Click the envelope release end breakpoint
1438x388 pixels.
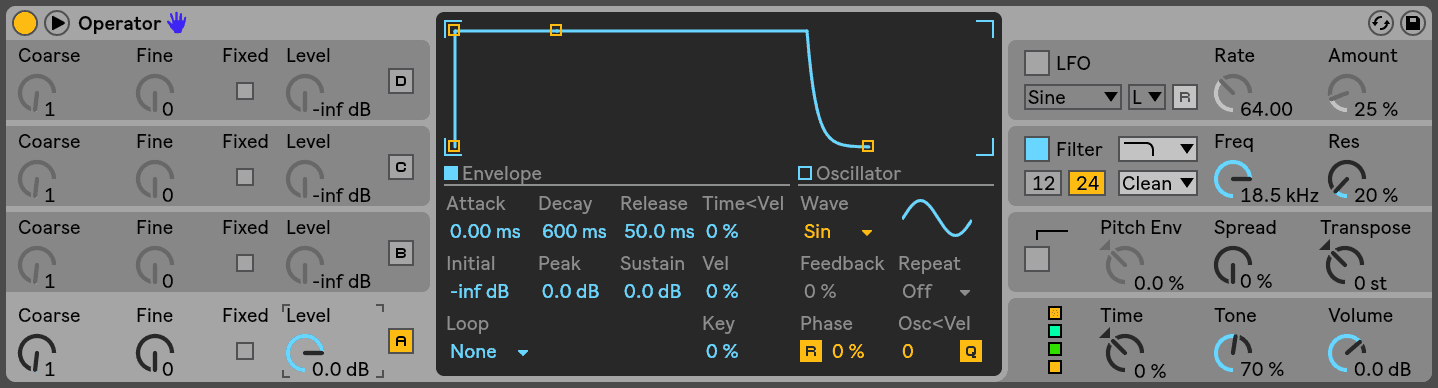tap(867, 146)
